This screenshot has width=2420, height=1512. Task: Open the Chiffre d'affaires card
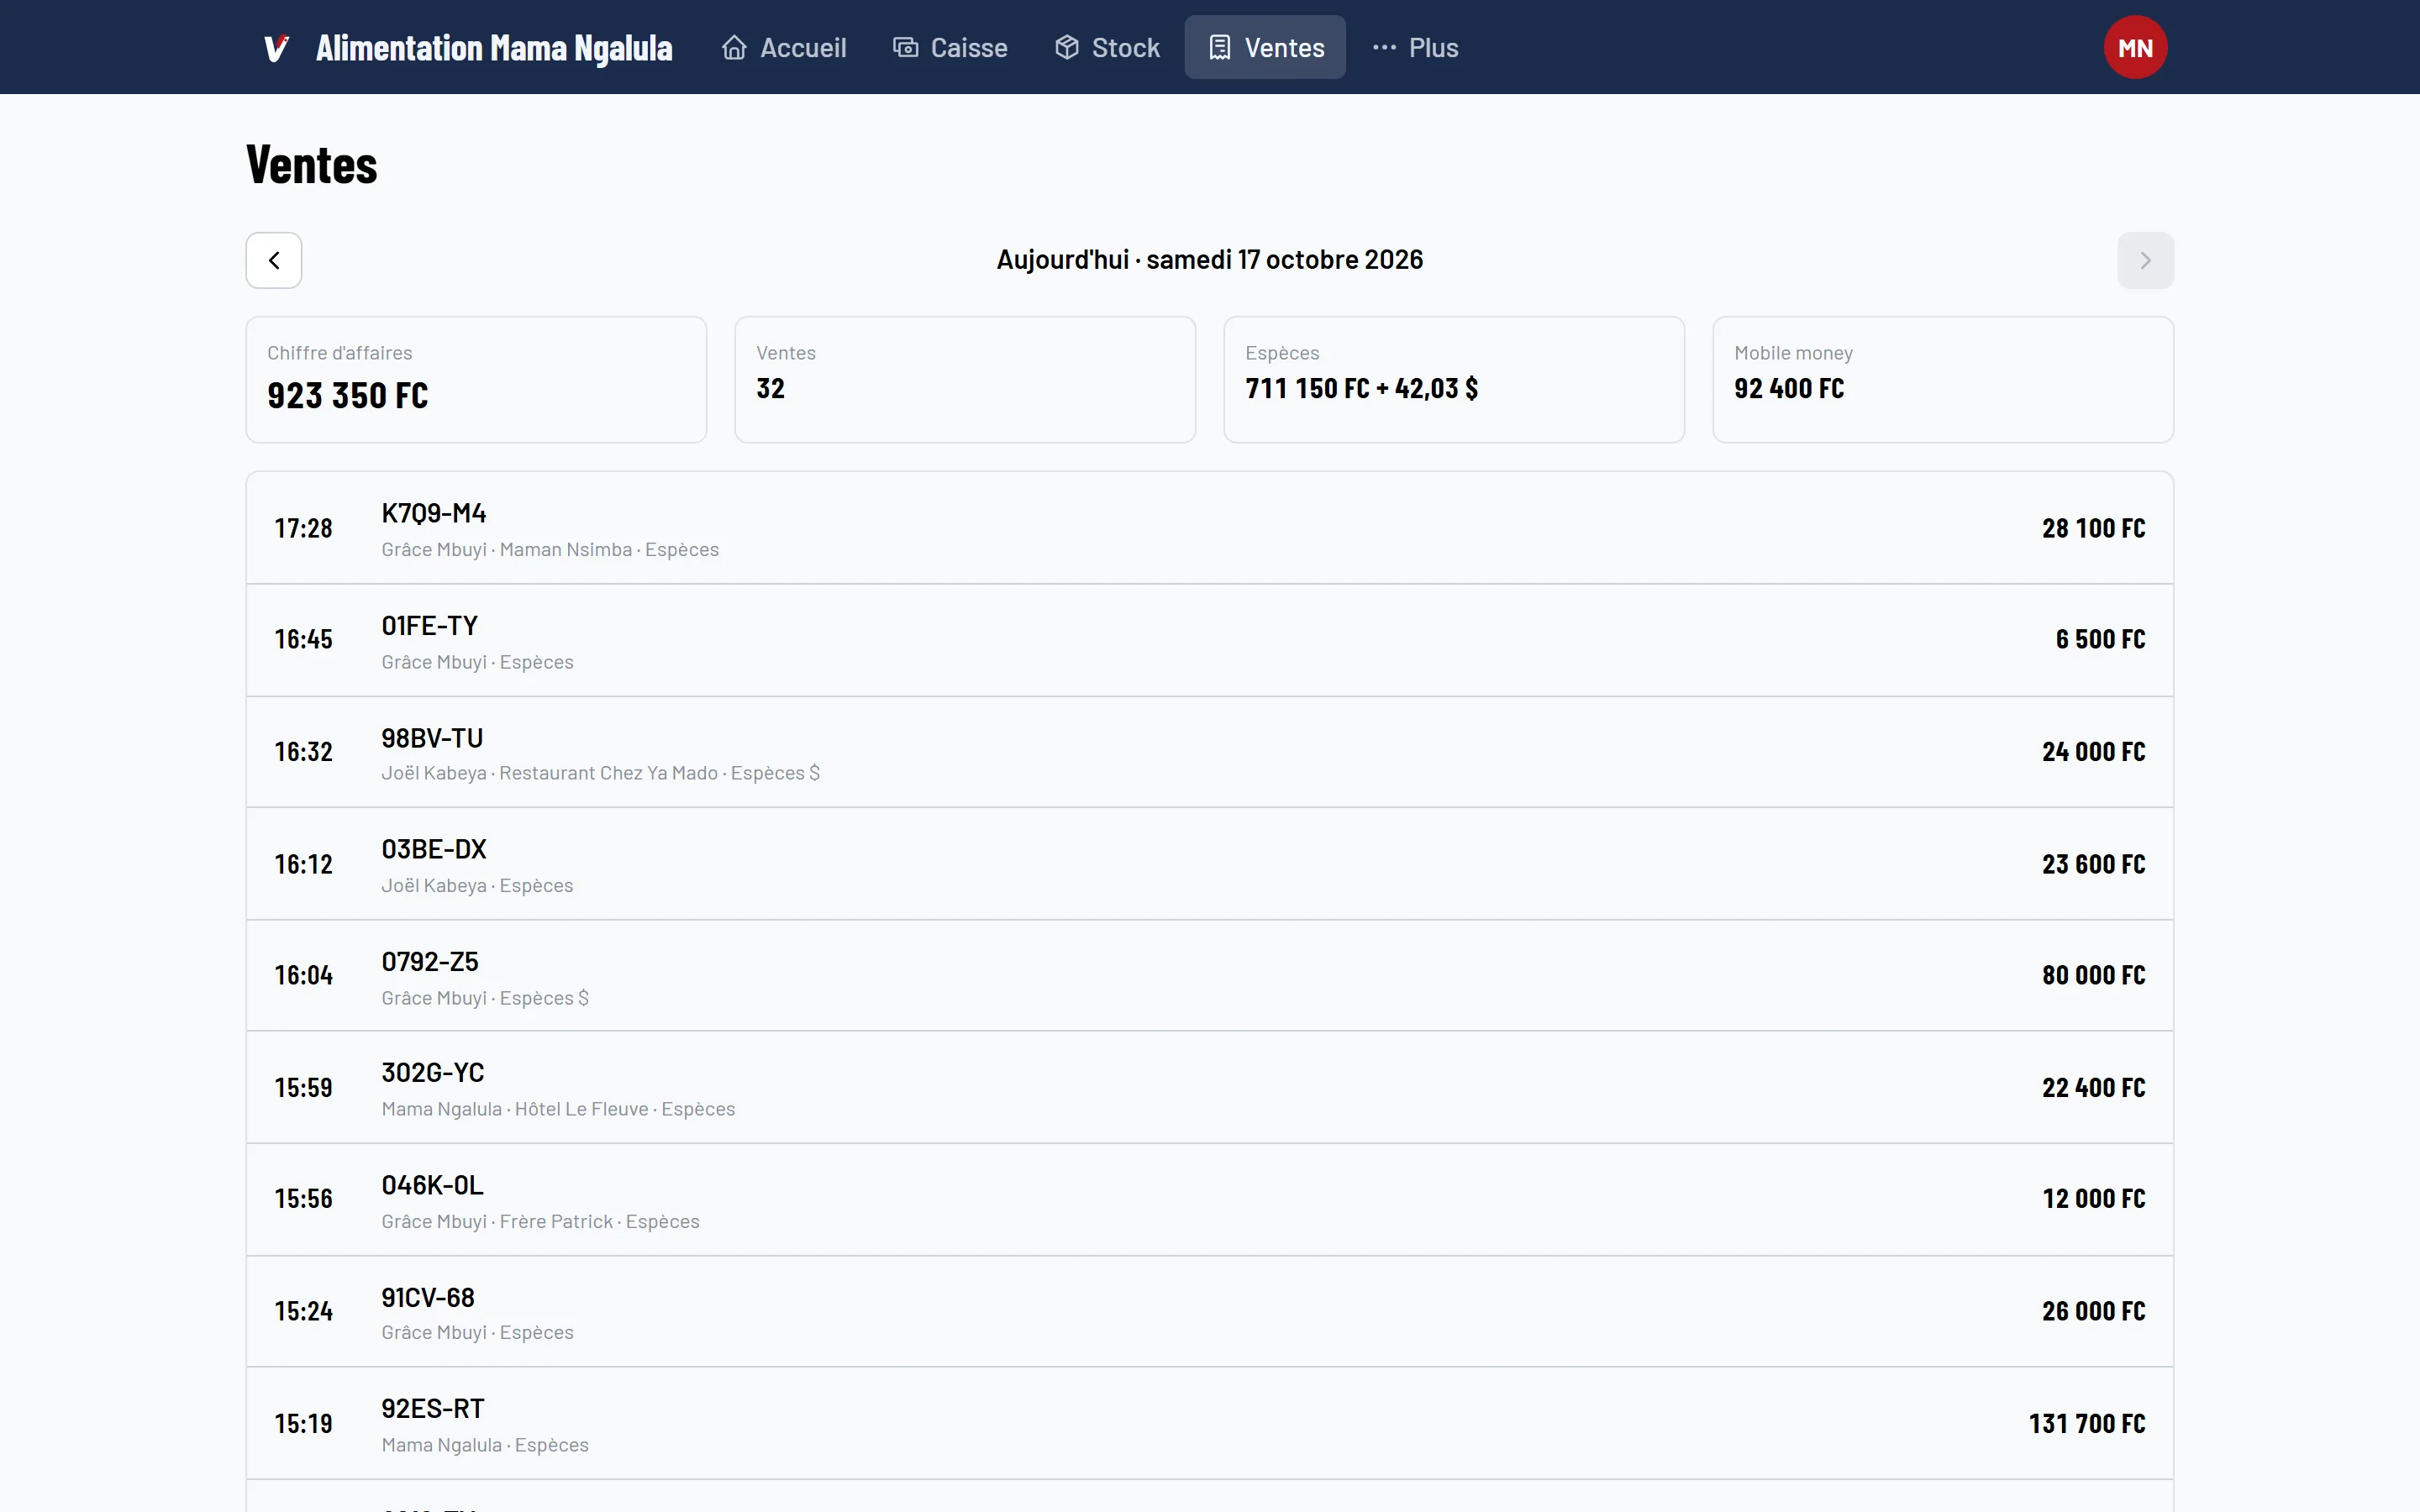coord(476,380)
